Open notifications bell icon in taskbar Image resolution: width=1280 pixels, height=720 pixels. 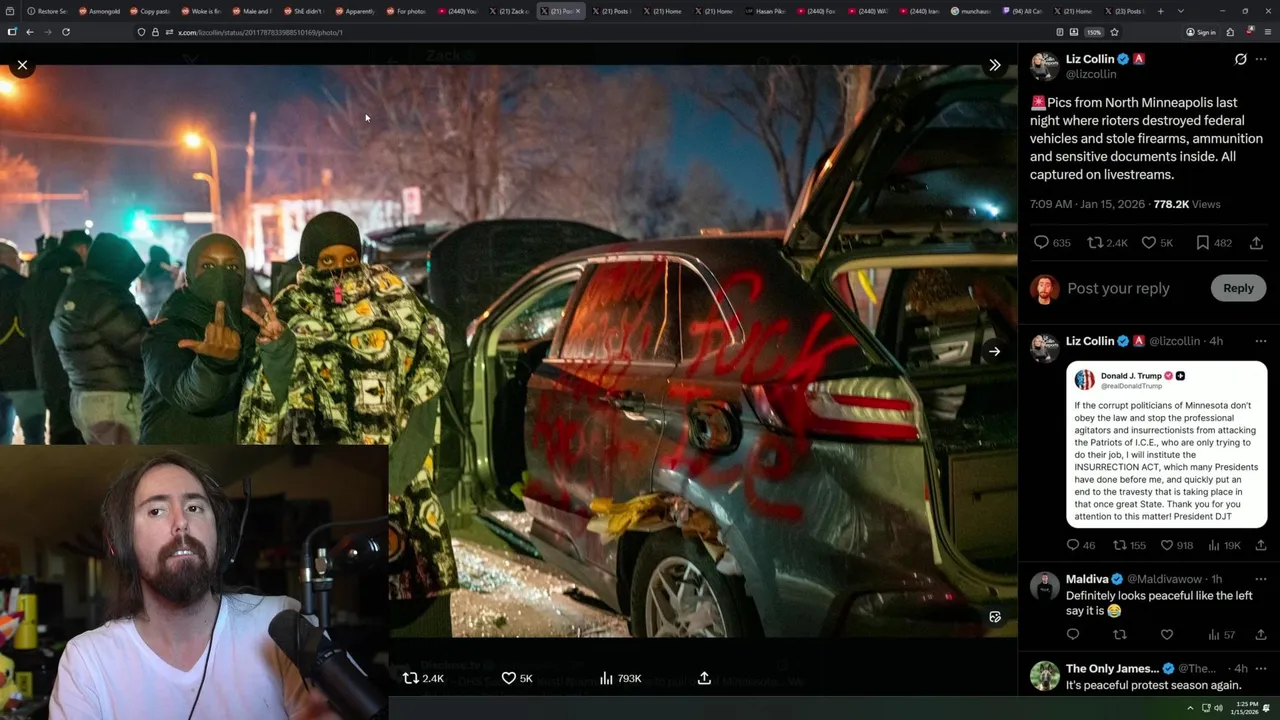[1266, 708]
